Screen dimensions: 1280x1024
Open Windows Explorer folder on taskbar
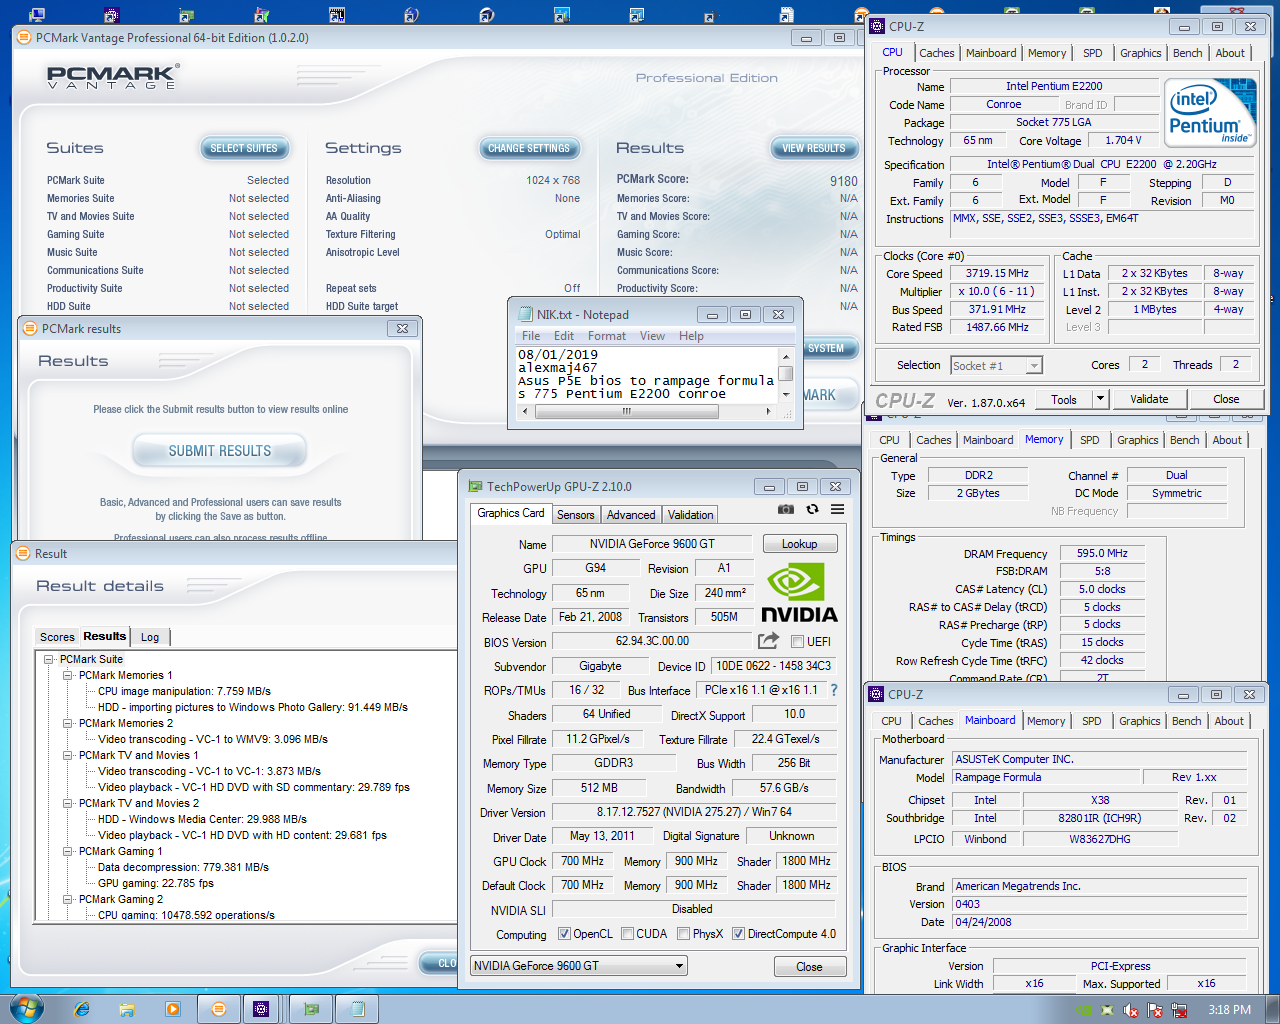[x=127, y=1009]
